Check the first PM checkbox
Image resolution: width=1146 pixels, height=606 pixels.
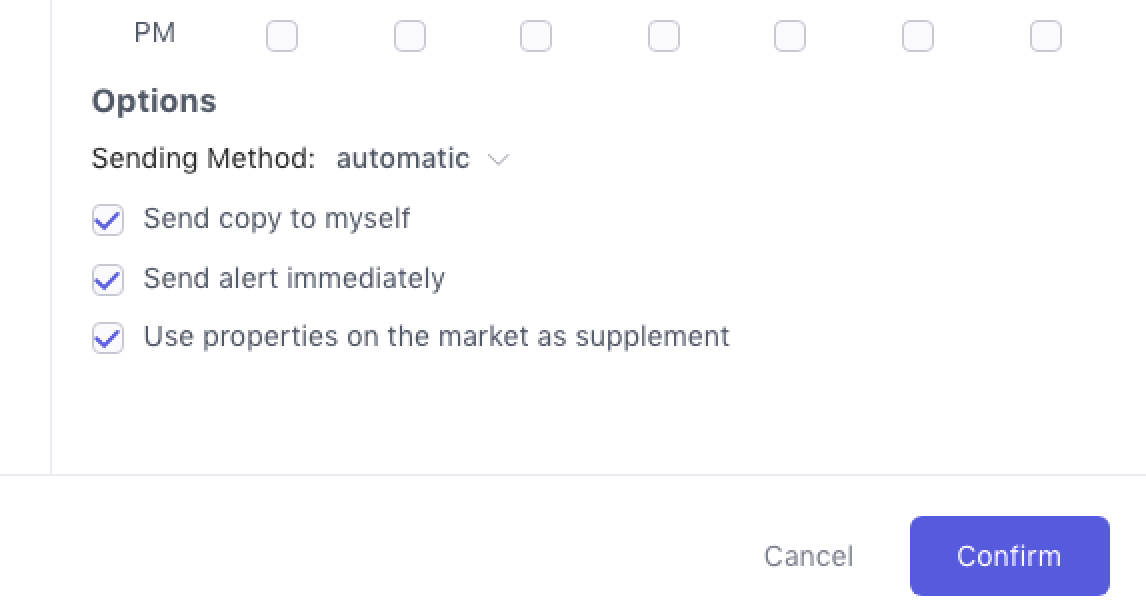[282, 37]
